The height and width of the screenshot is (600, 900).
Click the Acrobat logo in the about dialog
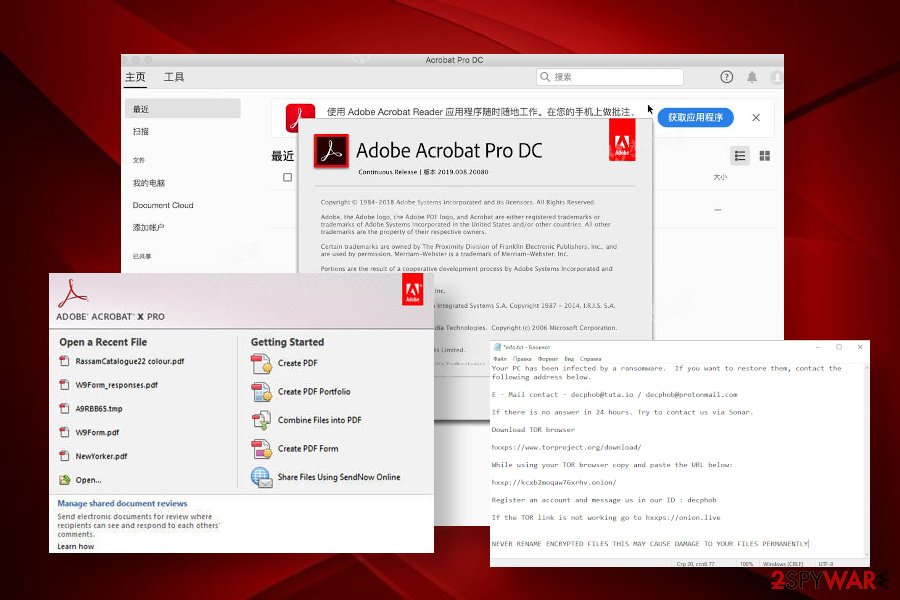coord(331,151)
